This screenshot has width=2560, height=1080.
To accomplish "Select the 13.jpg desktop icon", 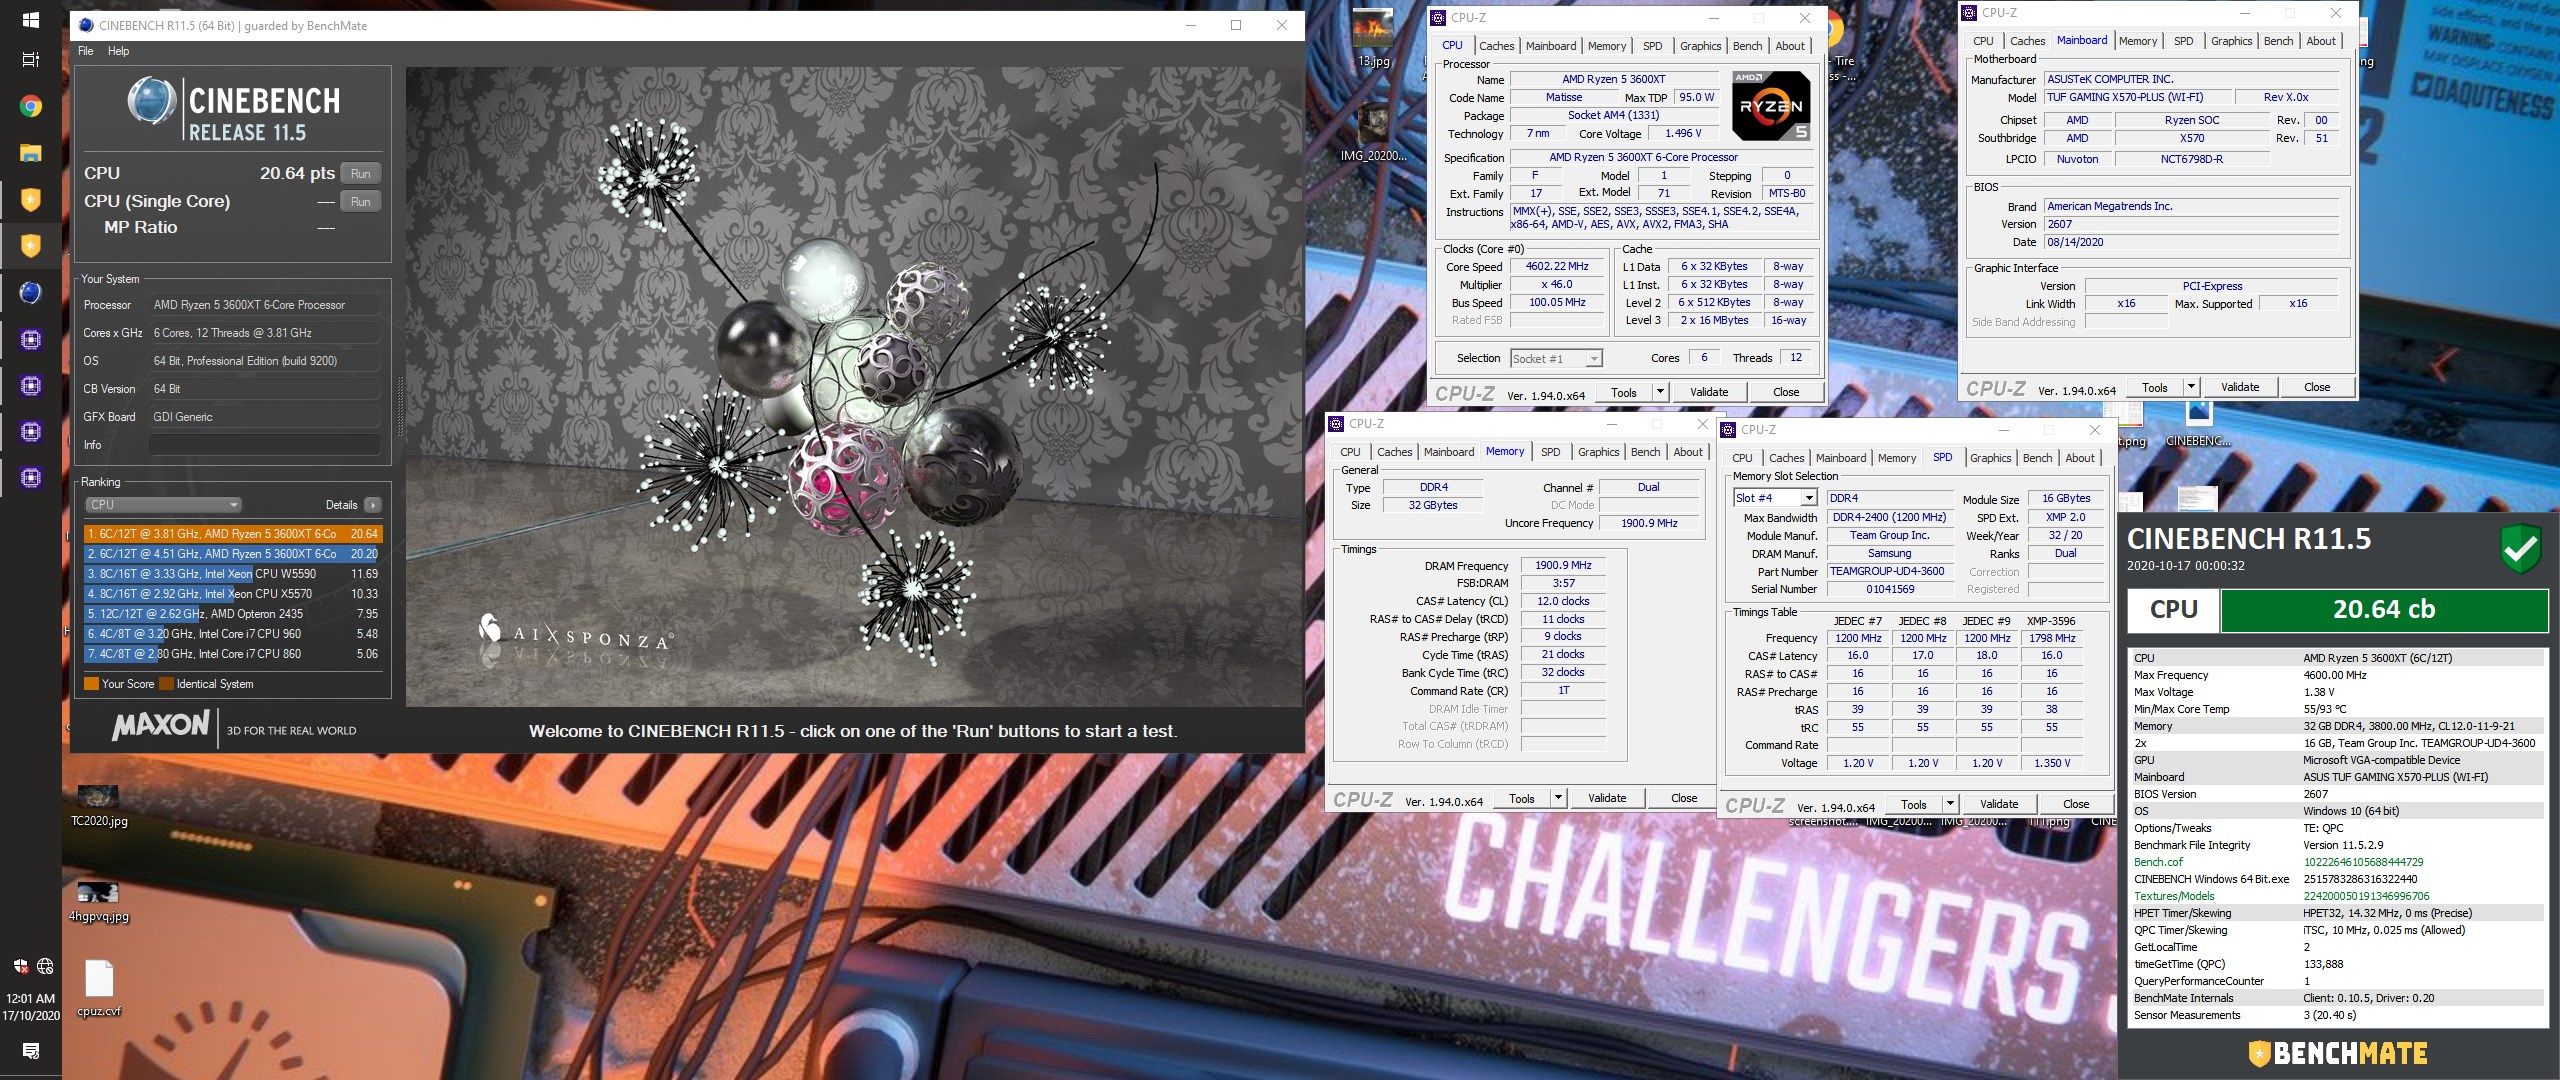I will click(1373, 38).
